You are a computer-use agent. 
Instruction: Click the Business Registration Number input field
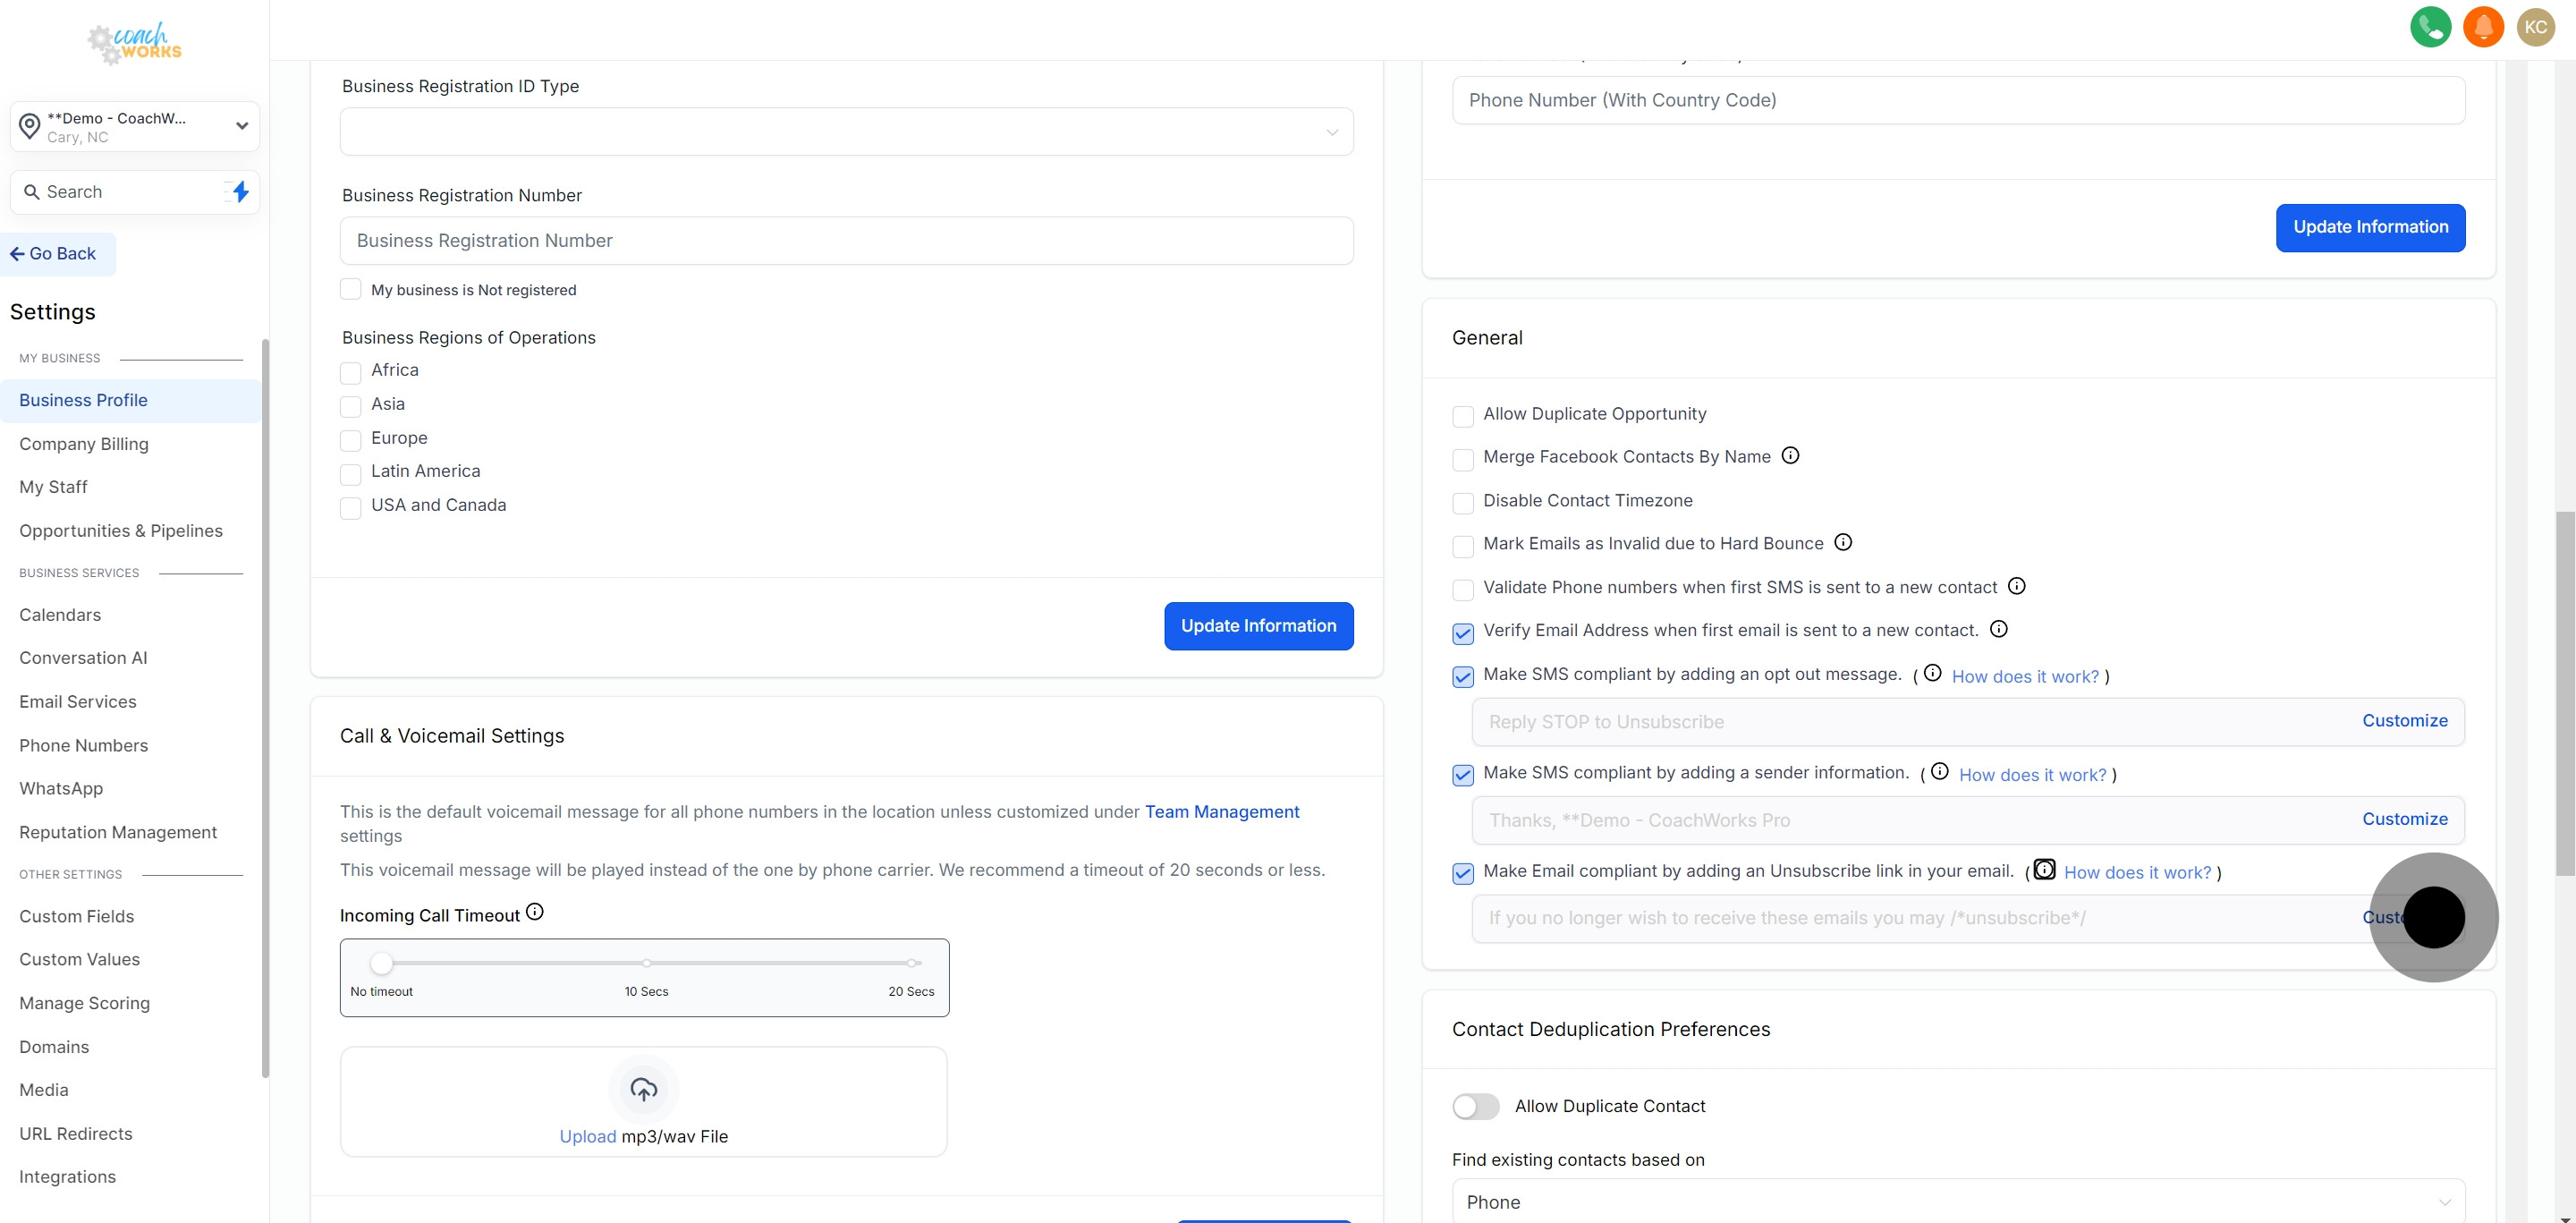click(846, 240)
